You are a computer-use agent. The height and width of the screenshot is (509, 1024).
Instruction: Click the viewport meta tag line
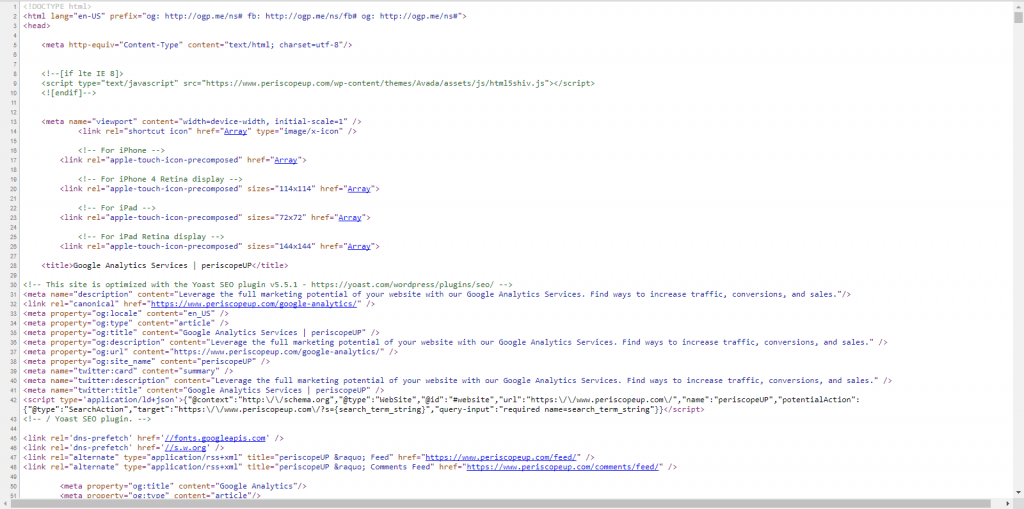[x=201, y=122]
